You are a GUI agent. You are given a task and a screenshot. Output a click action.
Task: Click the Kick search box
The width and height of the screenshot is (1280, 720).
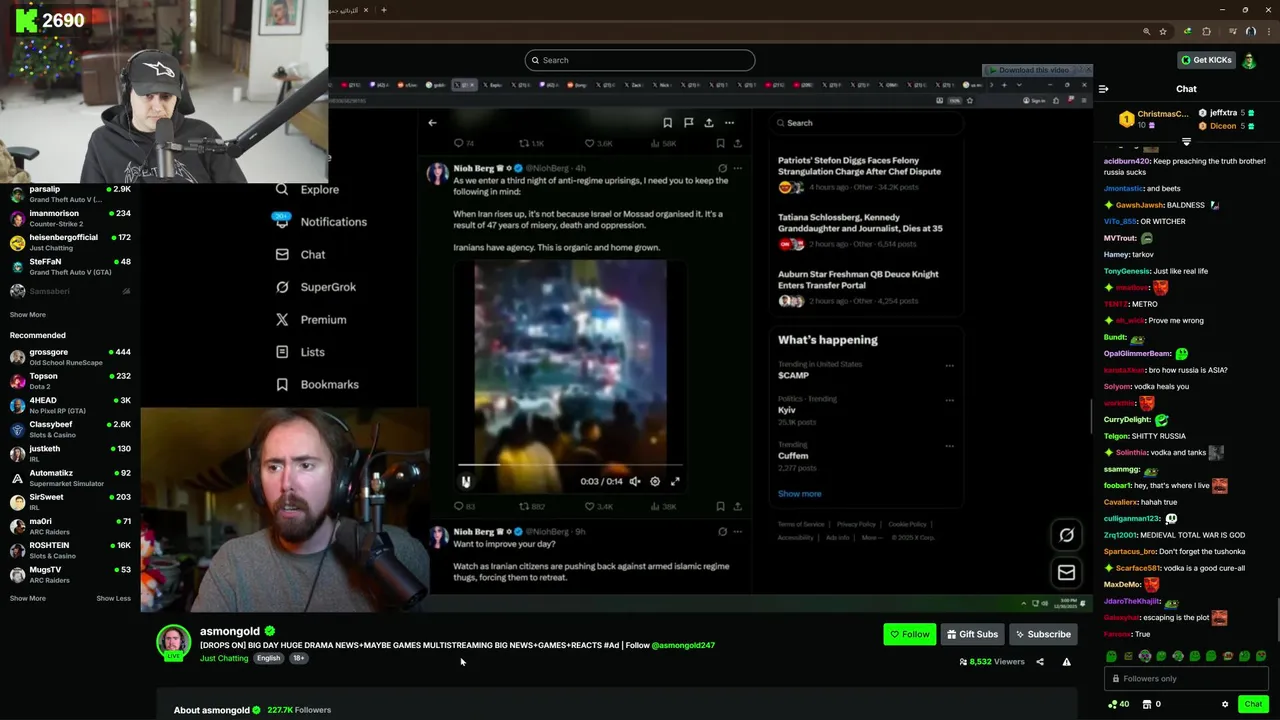point(640,60)
